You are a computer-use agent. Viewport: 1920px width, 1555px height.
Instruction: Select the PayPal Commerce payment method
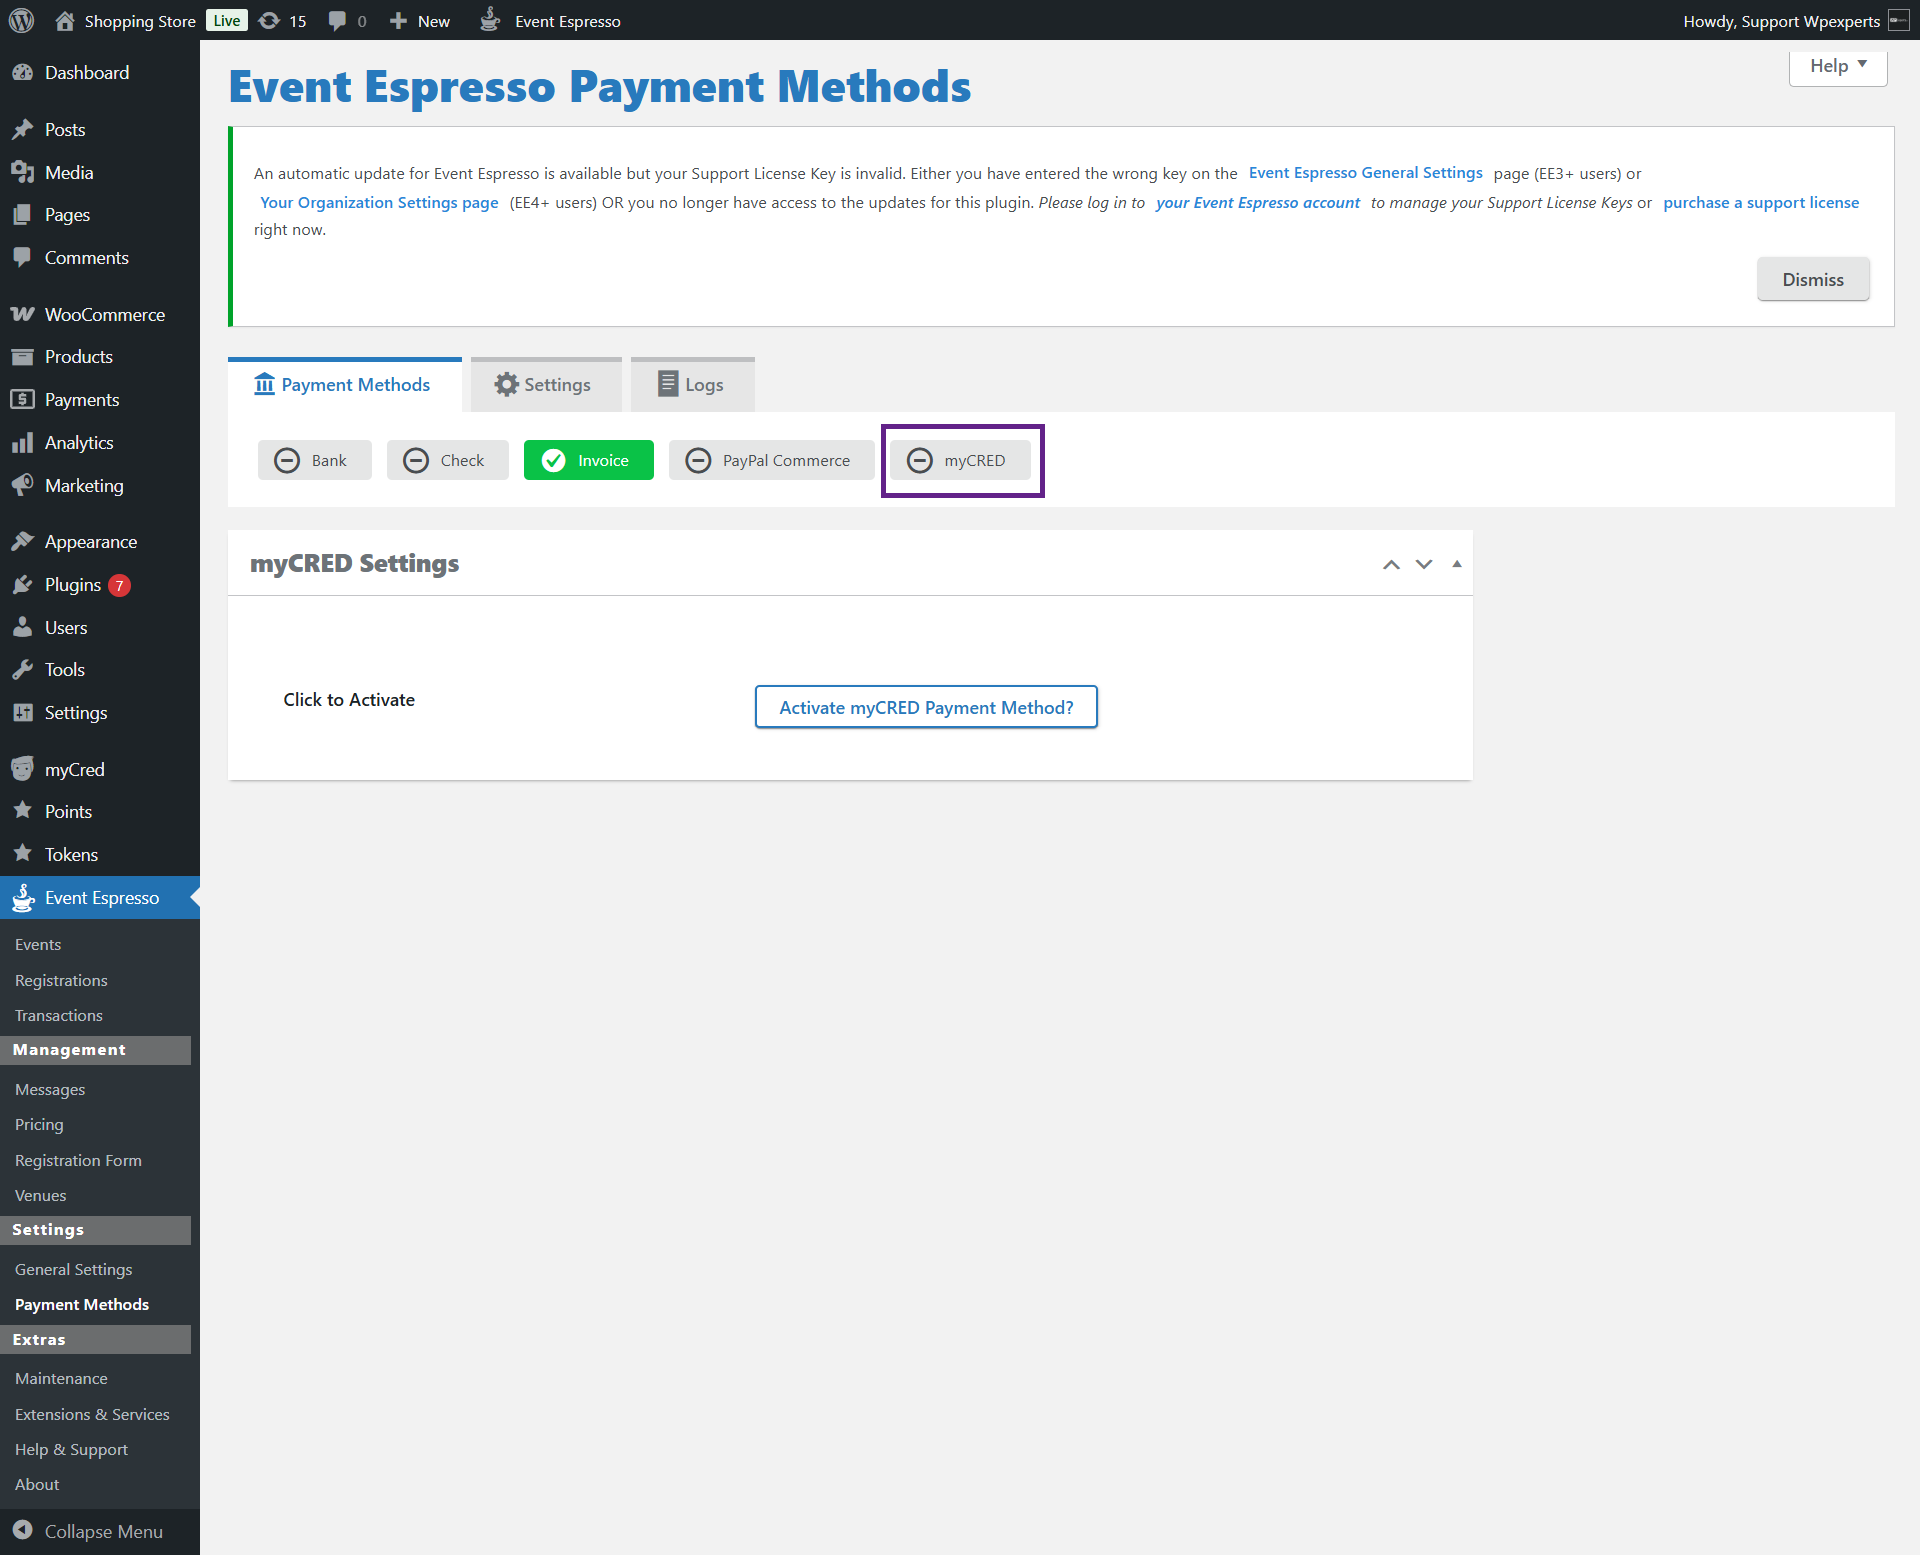click(x=771, y=460)
